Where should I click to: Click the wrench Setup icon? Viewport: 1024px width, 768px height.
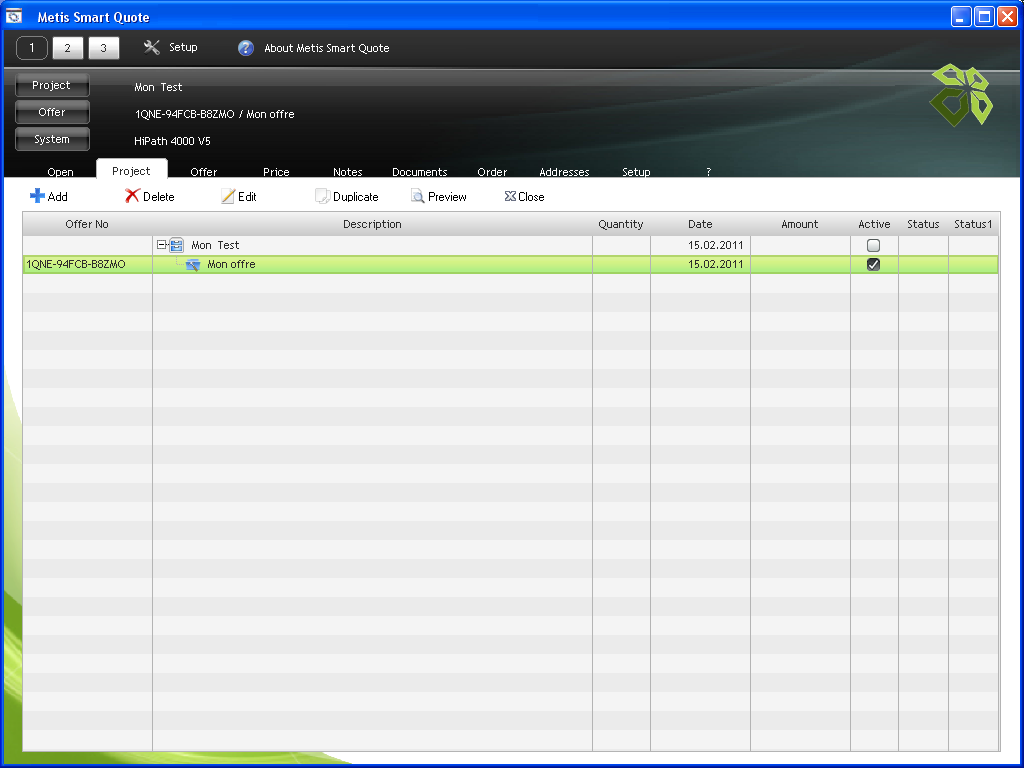[152, 47]
